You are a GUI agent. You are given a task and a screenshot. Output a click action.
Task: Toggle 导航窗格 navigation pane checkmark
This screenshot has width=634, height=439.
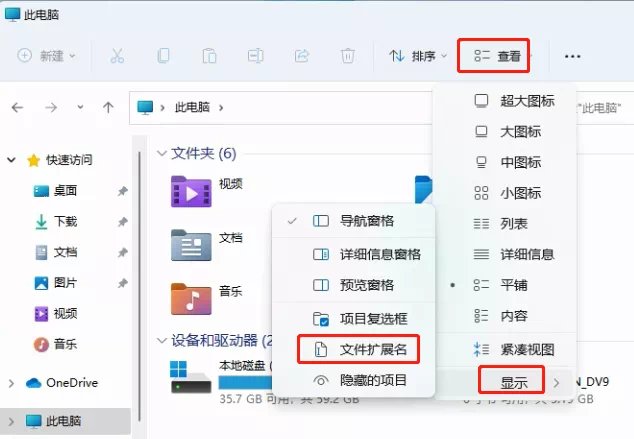point(353,221)
